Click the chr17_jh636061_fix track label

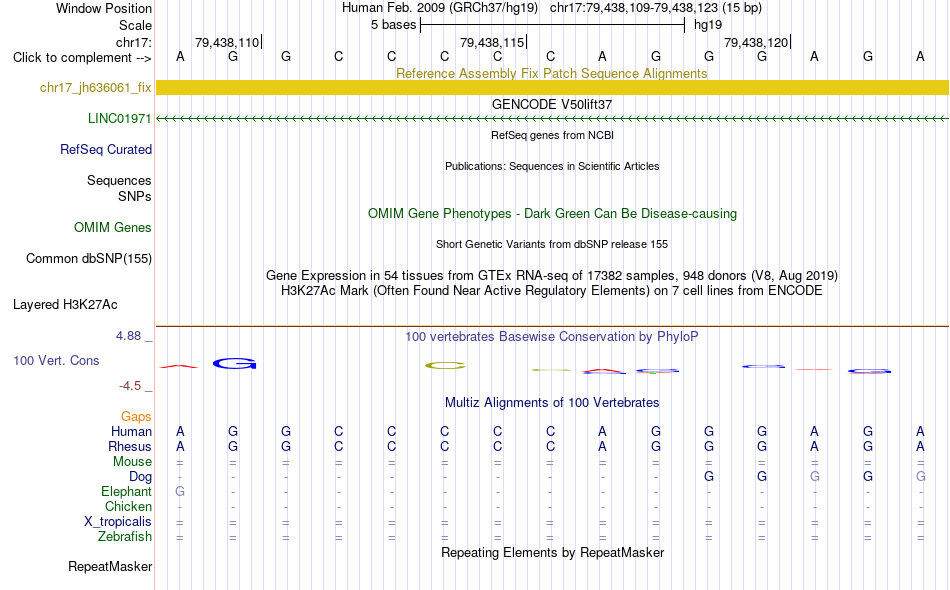pyautogui.click(x=95, y=88)
